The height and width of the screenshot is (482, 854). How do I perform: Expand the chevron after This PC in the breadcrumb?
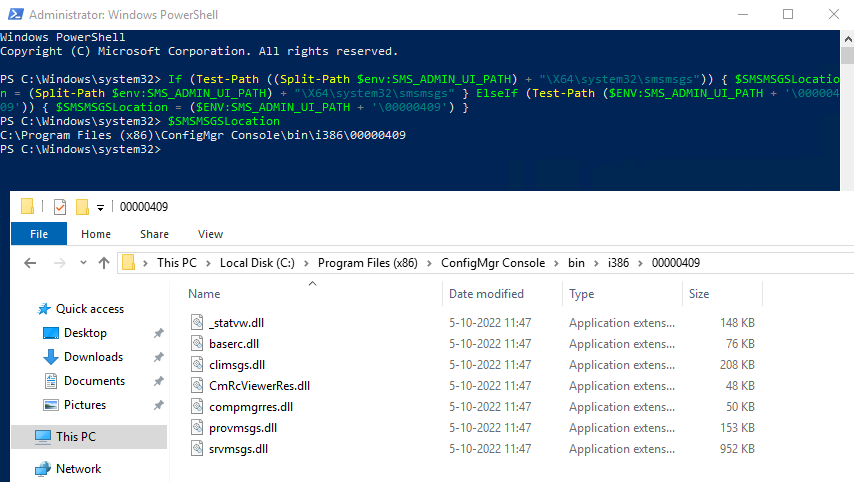208,263
